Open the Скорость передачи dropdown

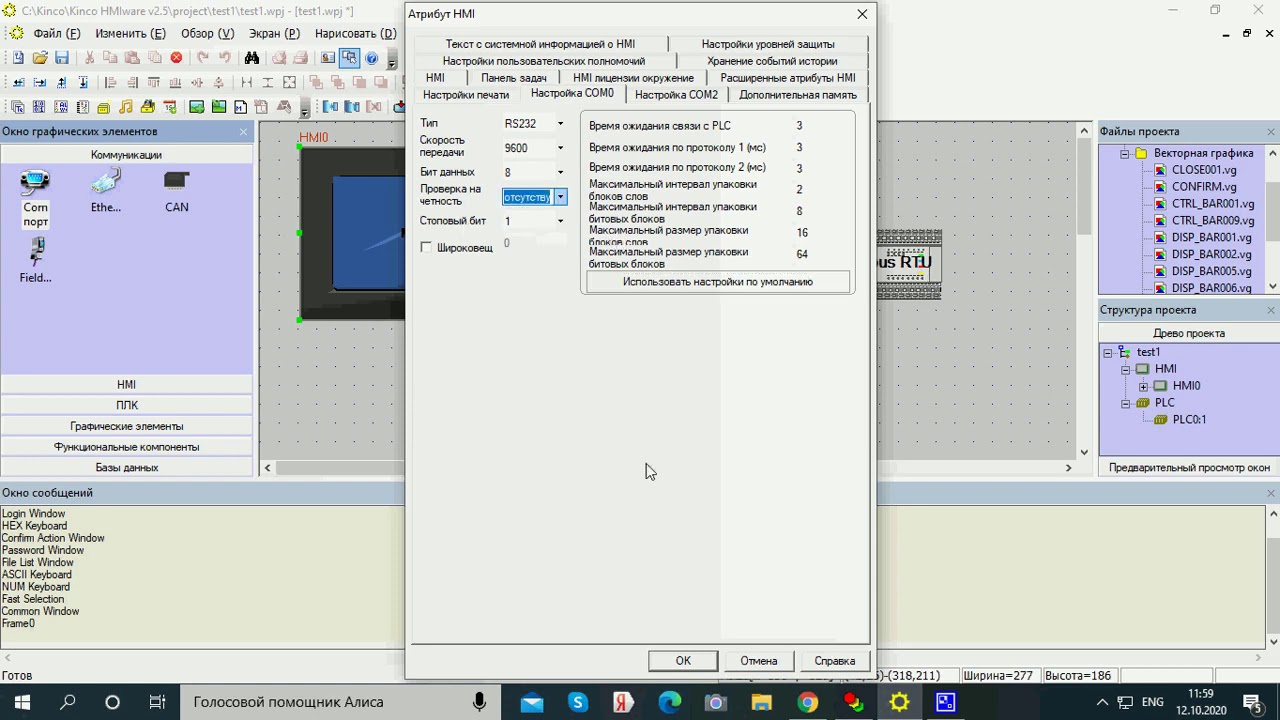(x=560, y=148)
